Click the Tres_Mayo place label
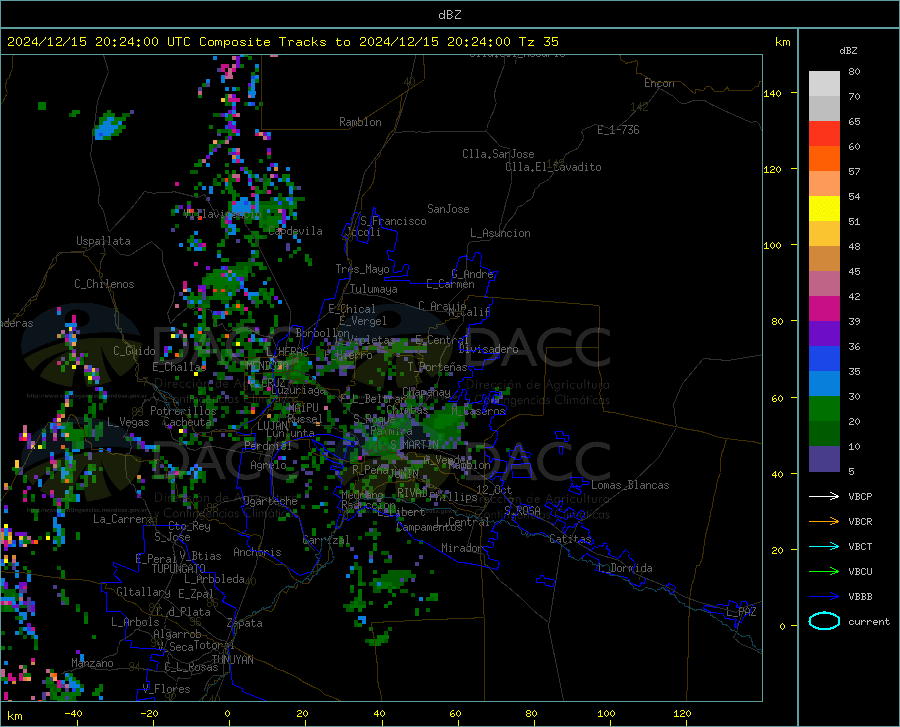900x727 pixels. point(362,269)
